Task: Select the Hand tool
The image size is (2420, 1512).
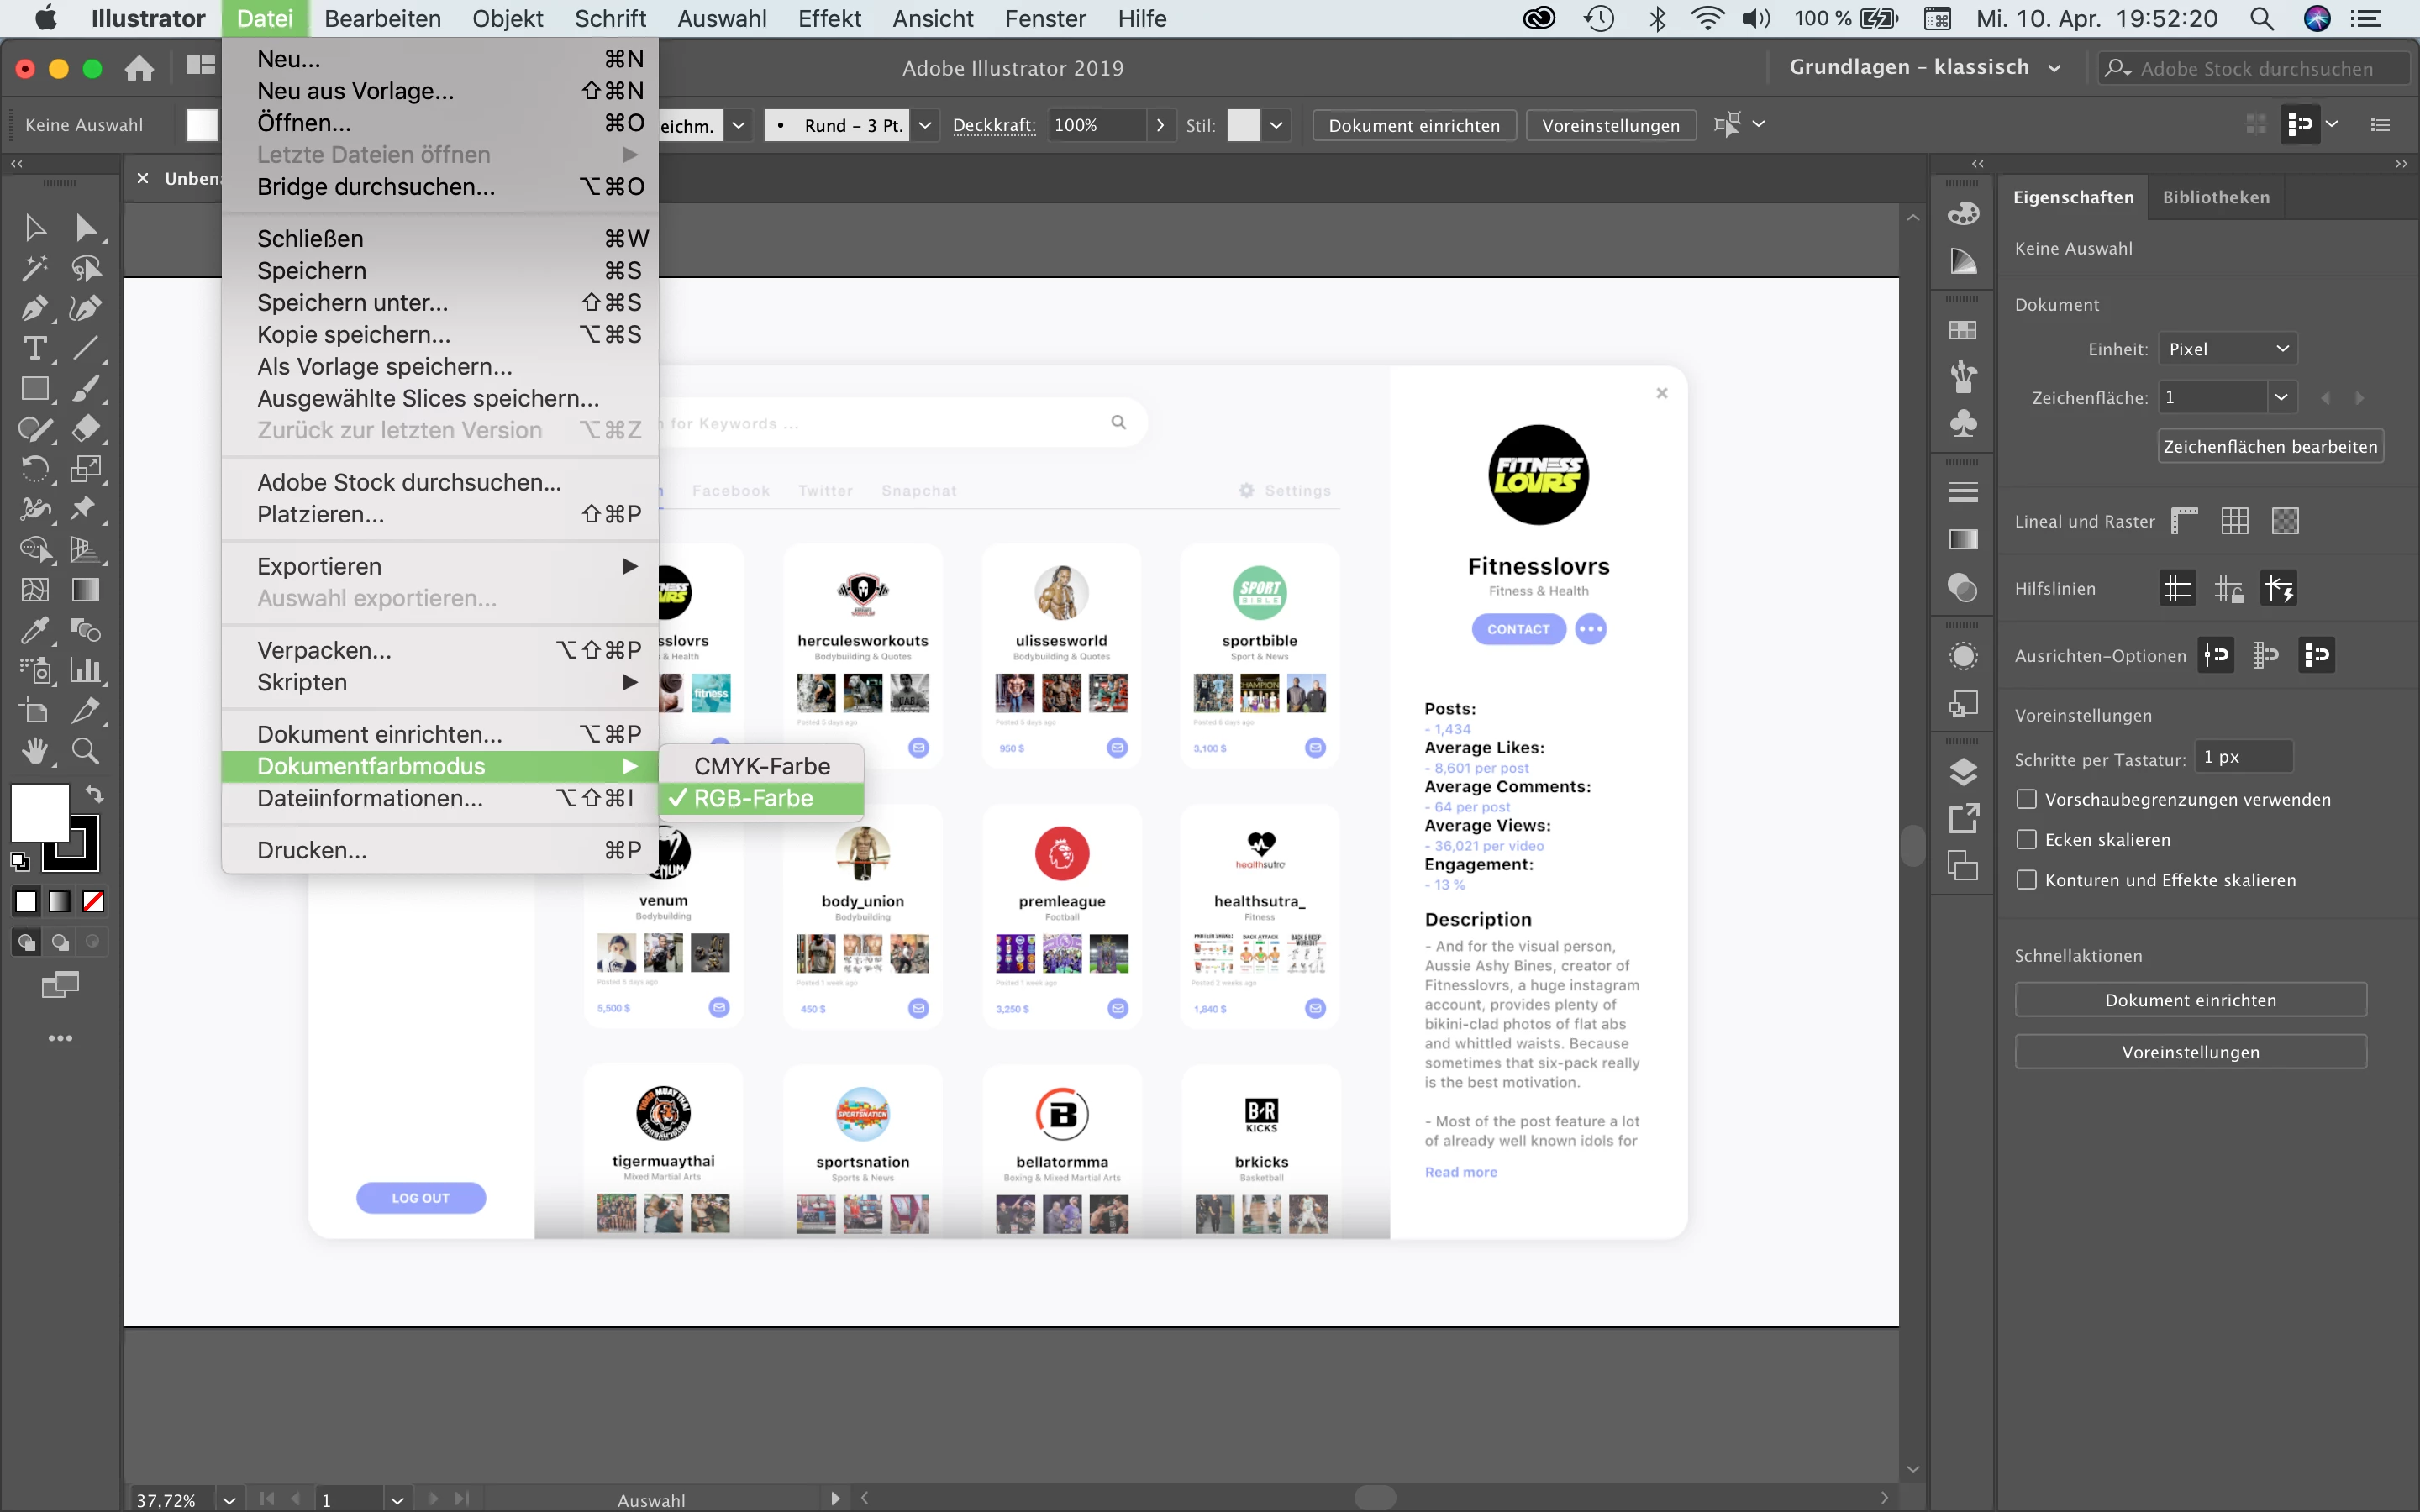Action: click(34, 751)
